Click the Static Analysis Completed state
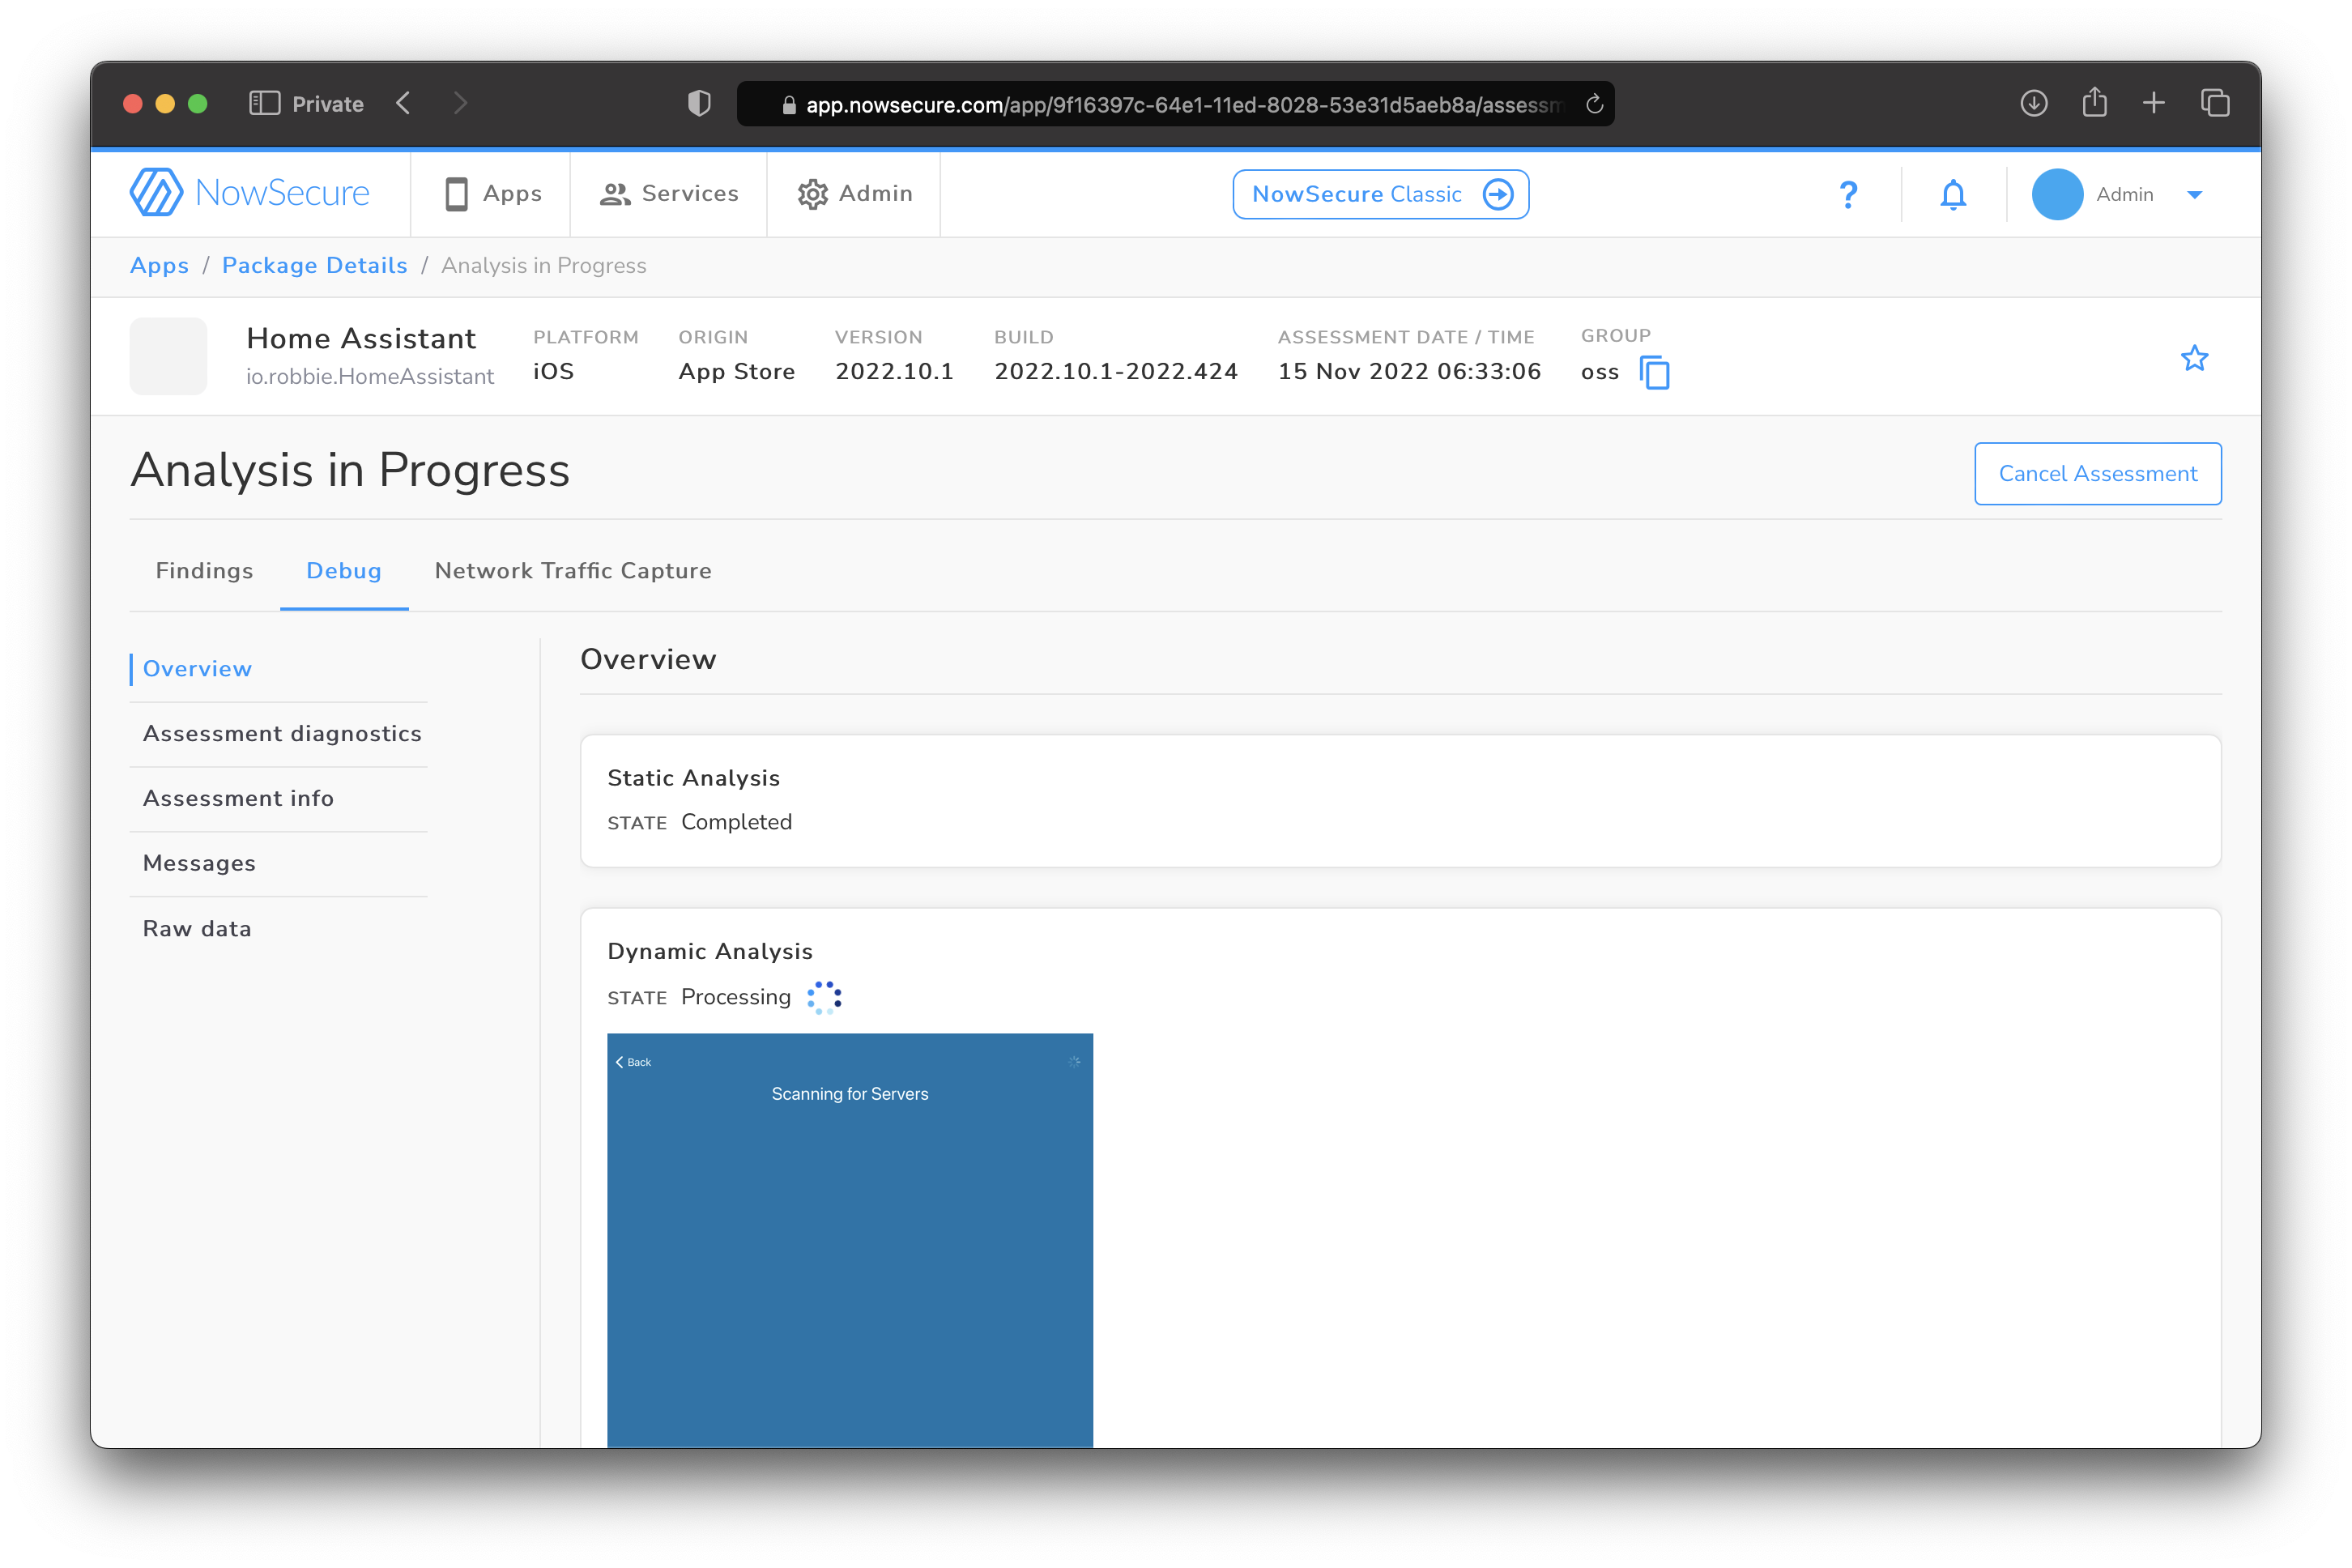The image size is (2352, 1568). [736, 822]
